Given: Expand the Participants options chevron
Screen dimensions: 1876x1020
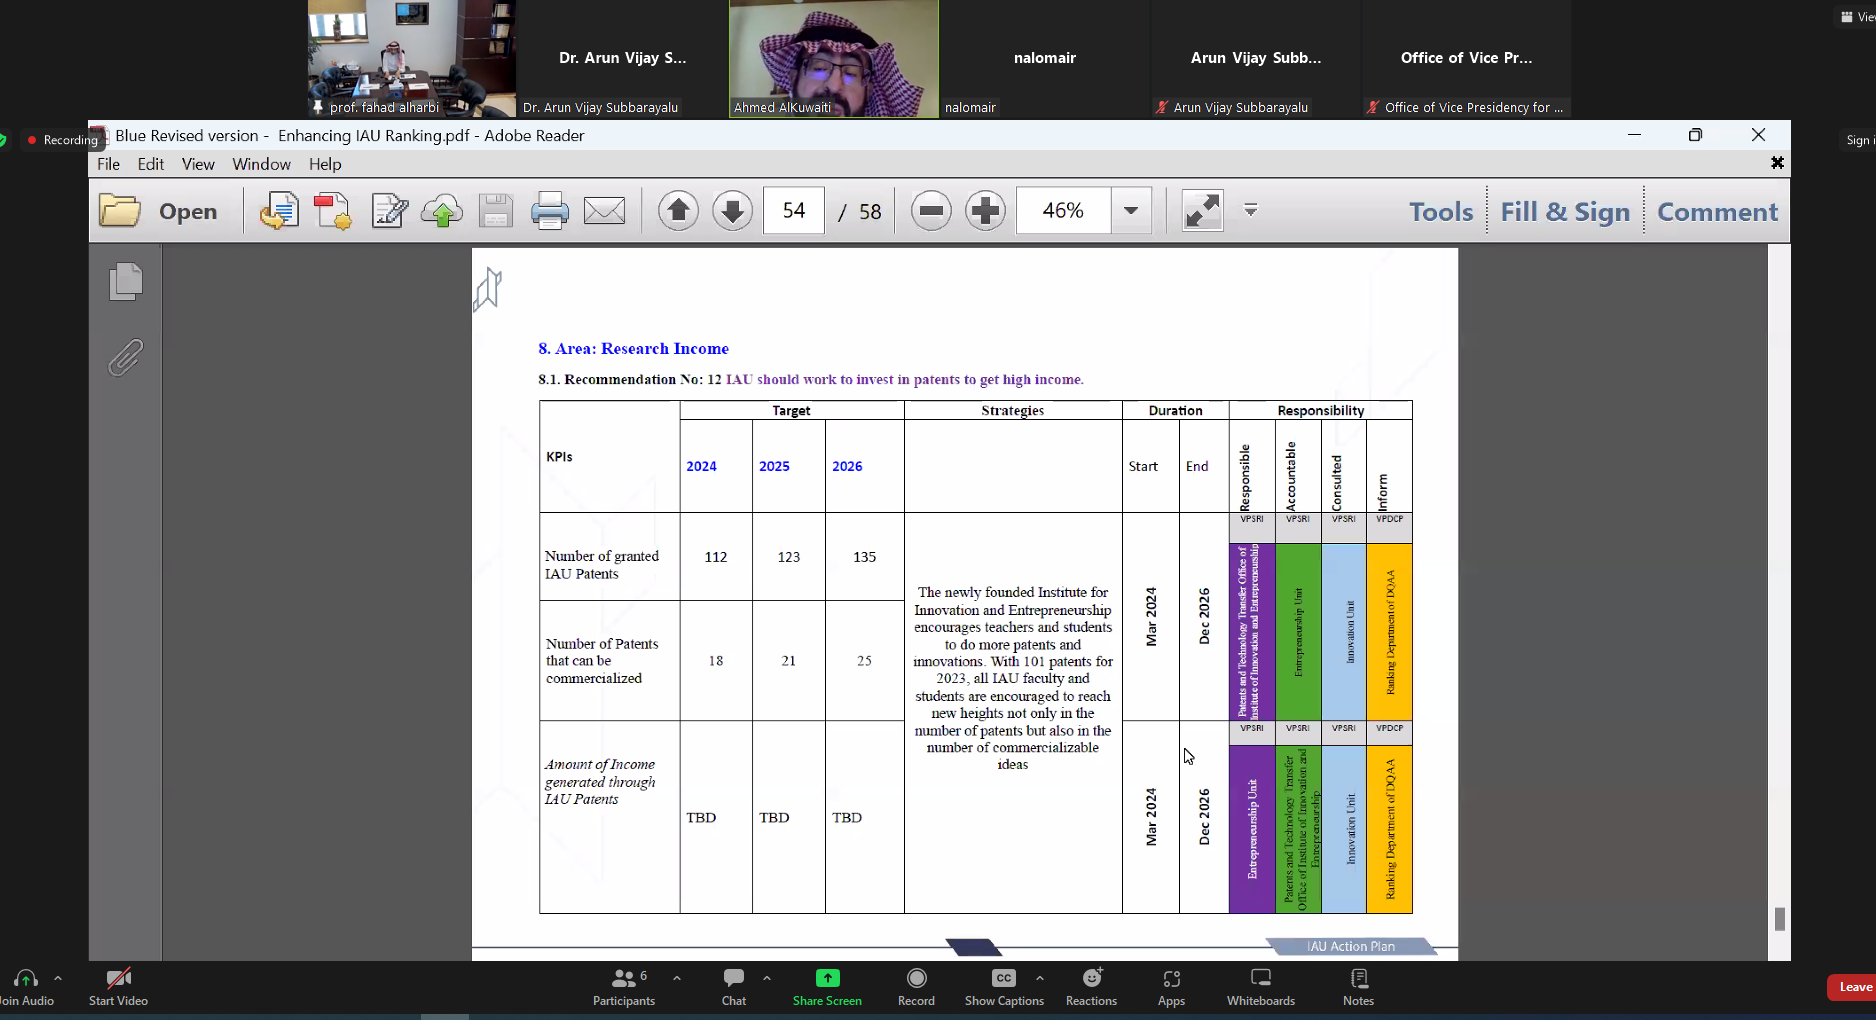Looking at the screenshot, I should pos(677,978).
